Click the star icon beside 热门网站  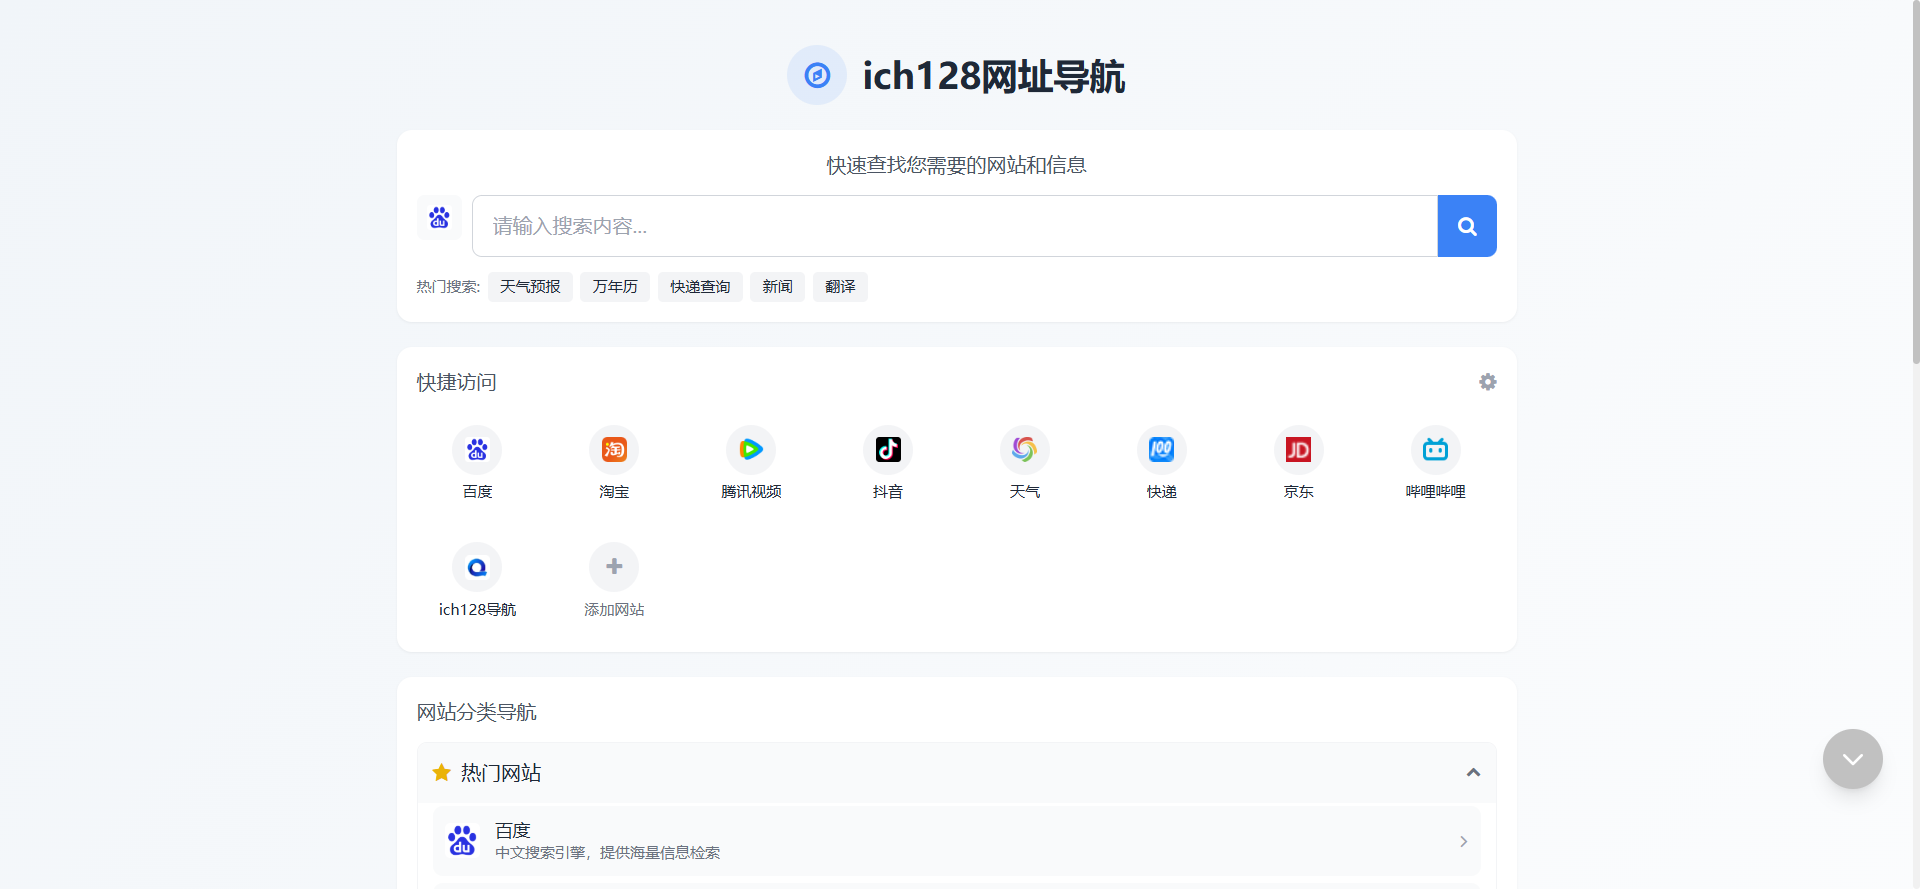[441, 773]
